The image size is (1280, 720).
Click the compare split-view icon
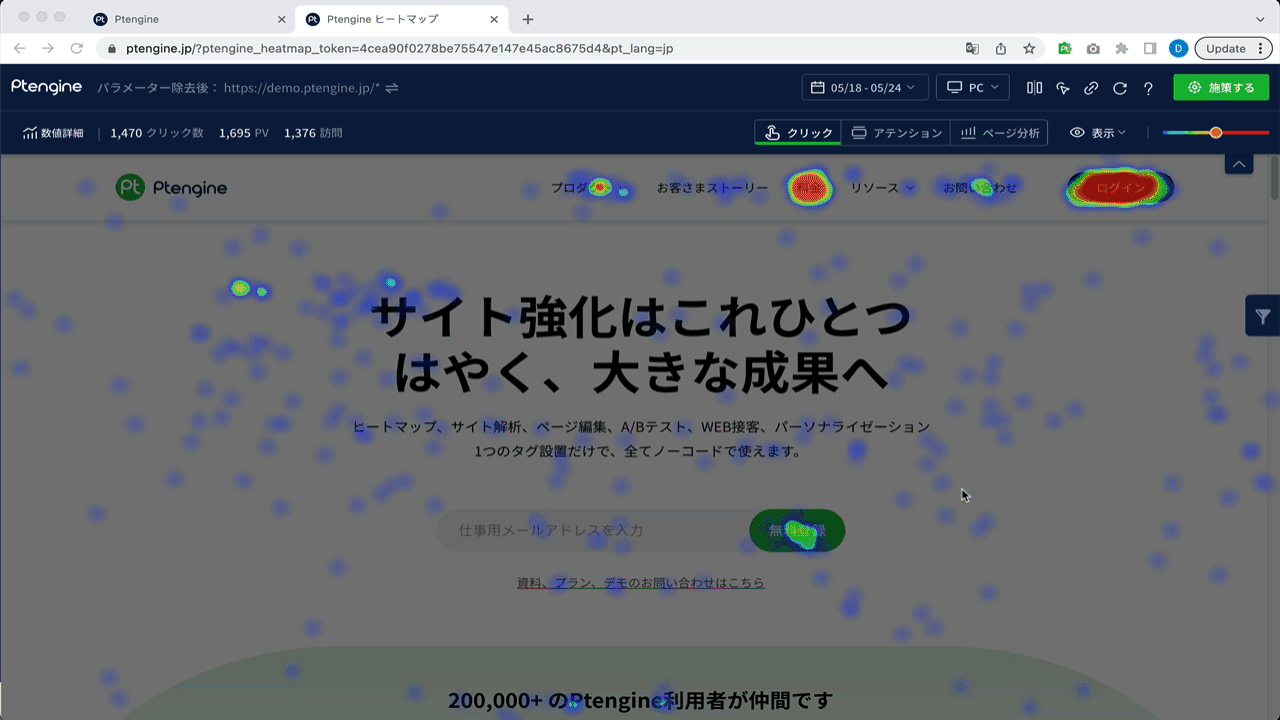[x=1034, y=88]
